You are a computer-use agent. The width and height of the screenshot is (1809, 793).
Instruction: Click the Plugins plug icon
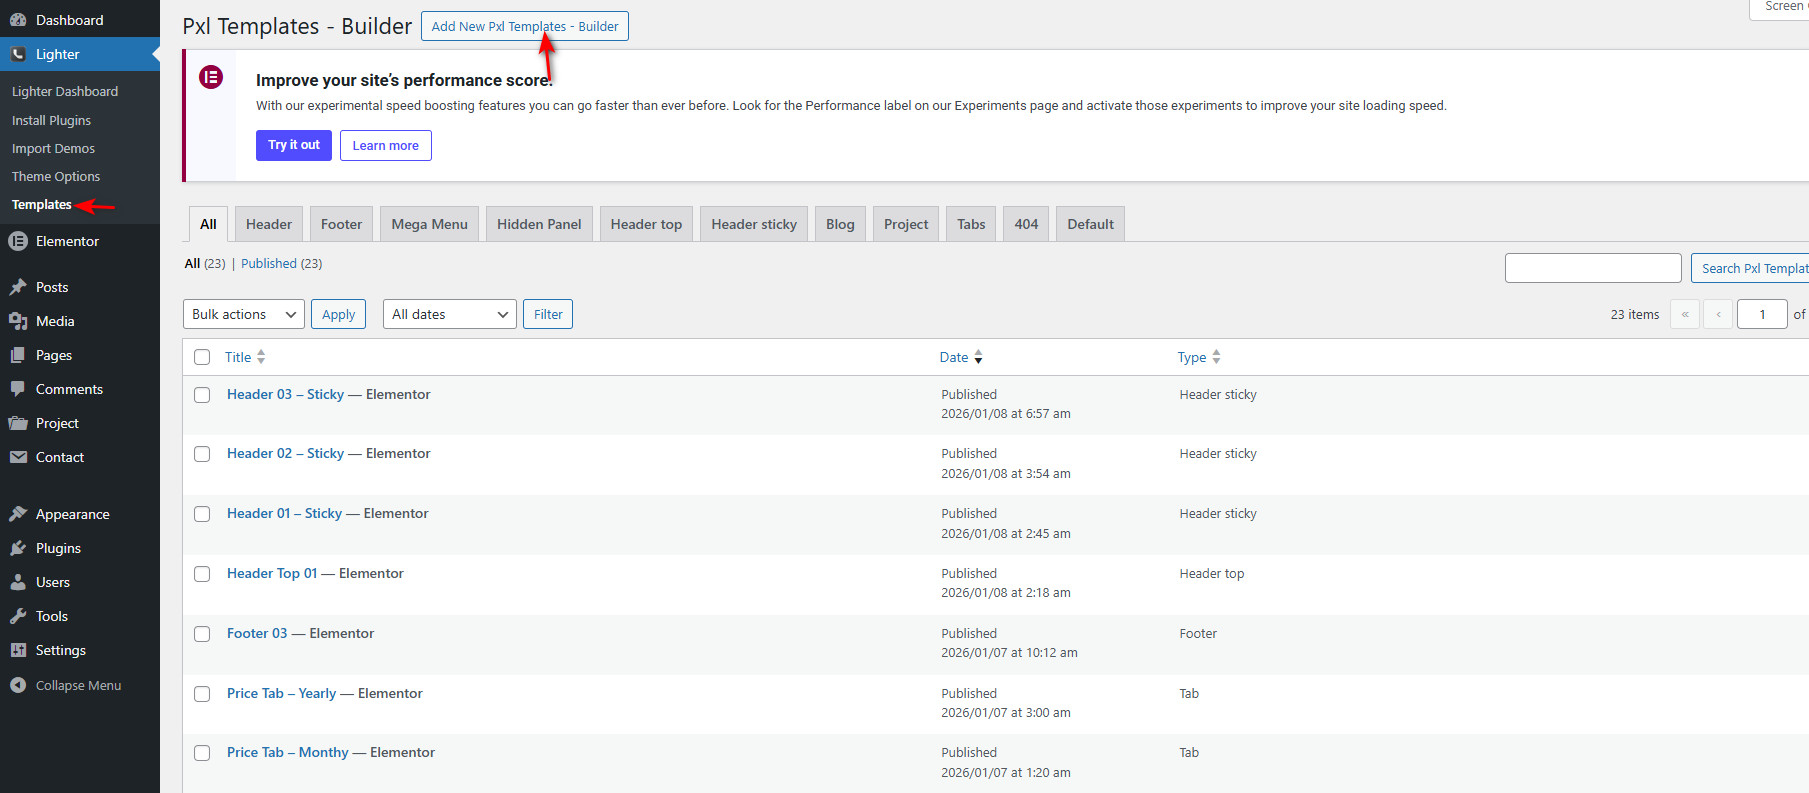pos(18,548)
